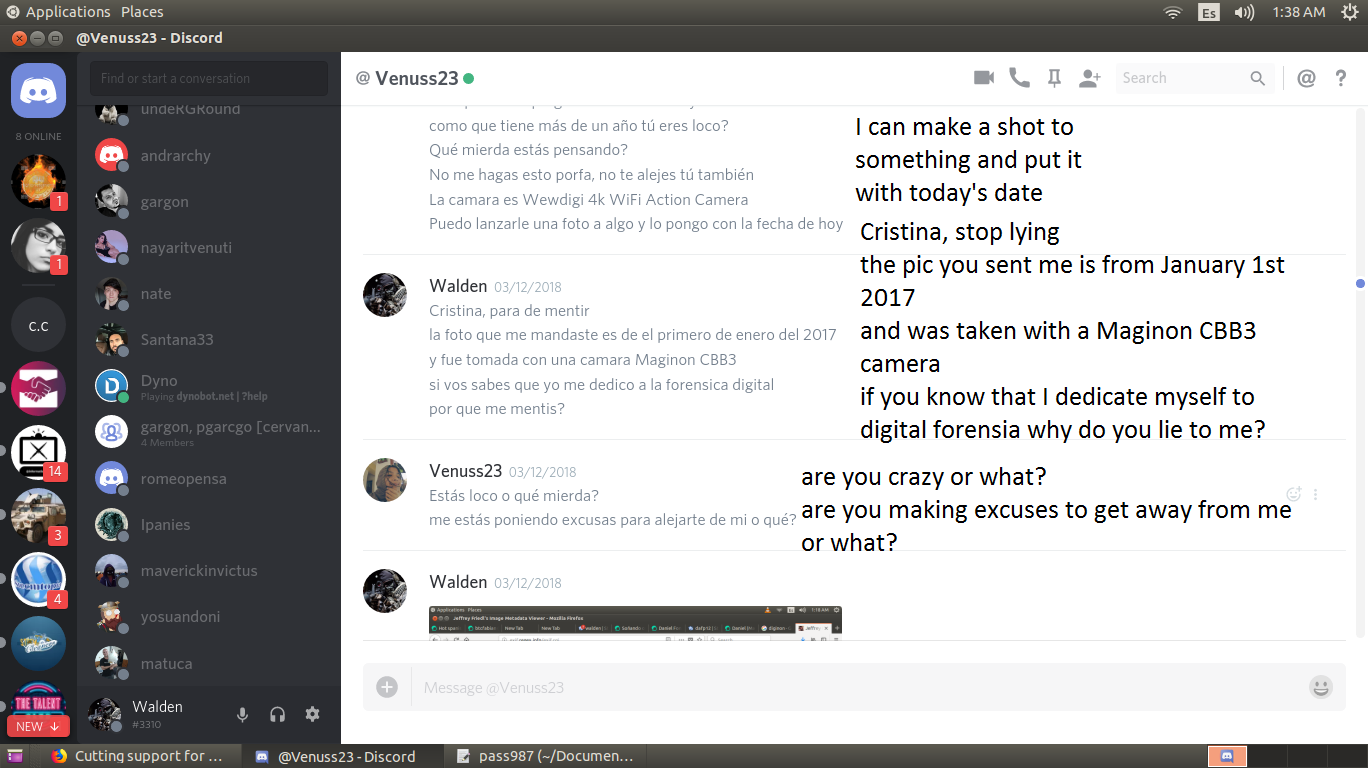The width and height of the screenshot is (1368, 768).
Task: Start a voice call with Venuss23
Action: click(x=1019, y=78)
